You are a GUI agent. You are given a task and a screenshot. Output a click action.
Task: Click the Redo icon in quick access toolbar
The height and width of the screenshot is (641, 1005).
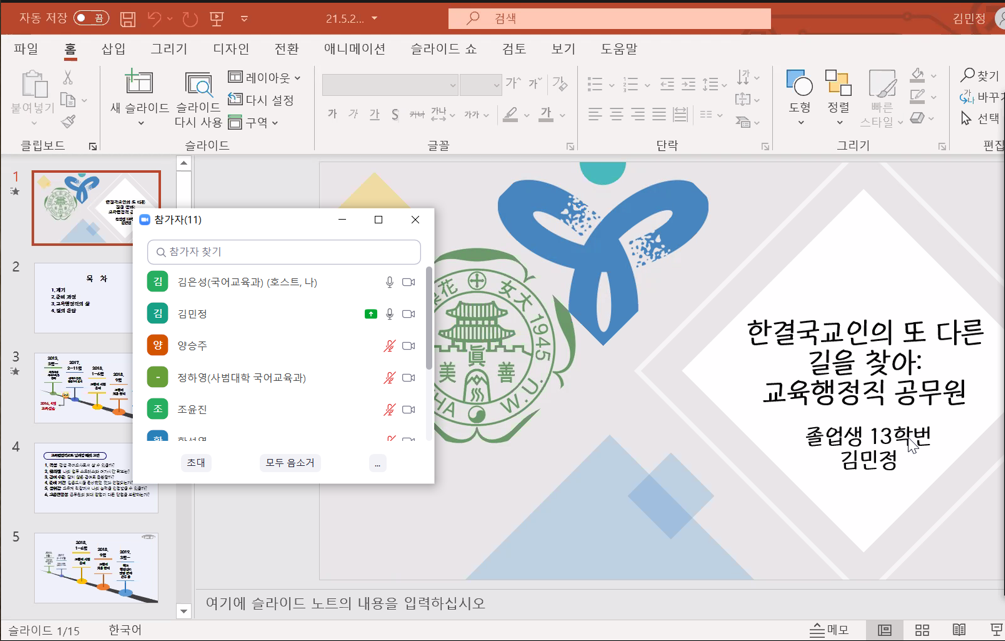point(190,19)
